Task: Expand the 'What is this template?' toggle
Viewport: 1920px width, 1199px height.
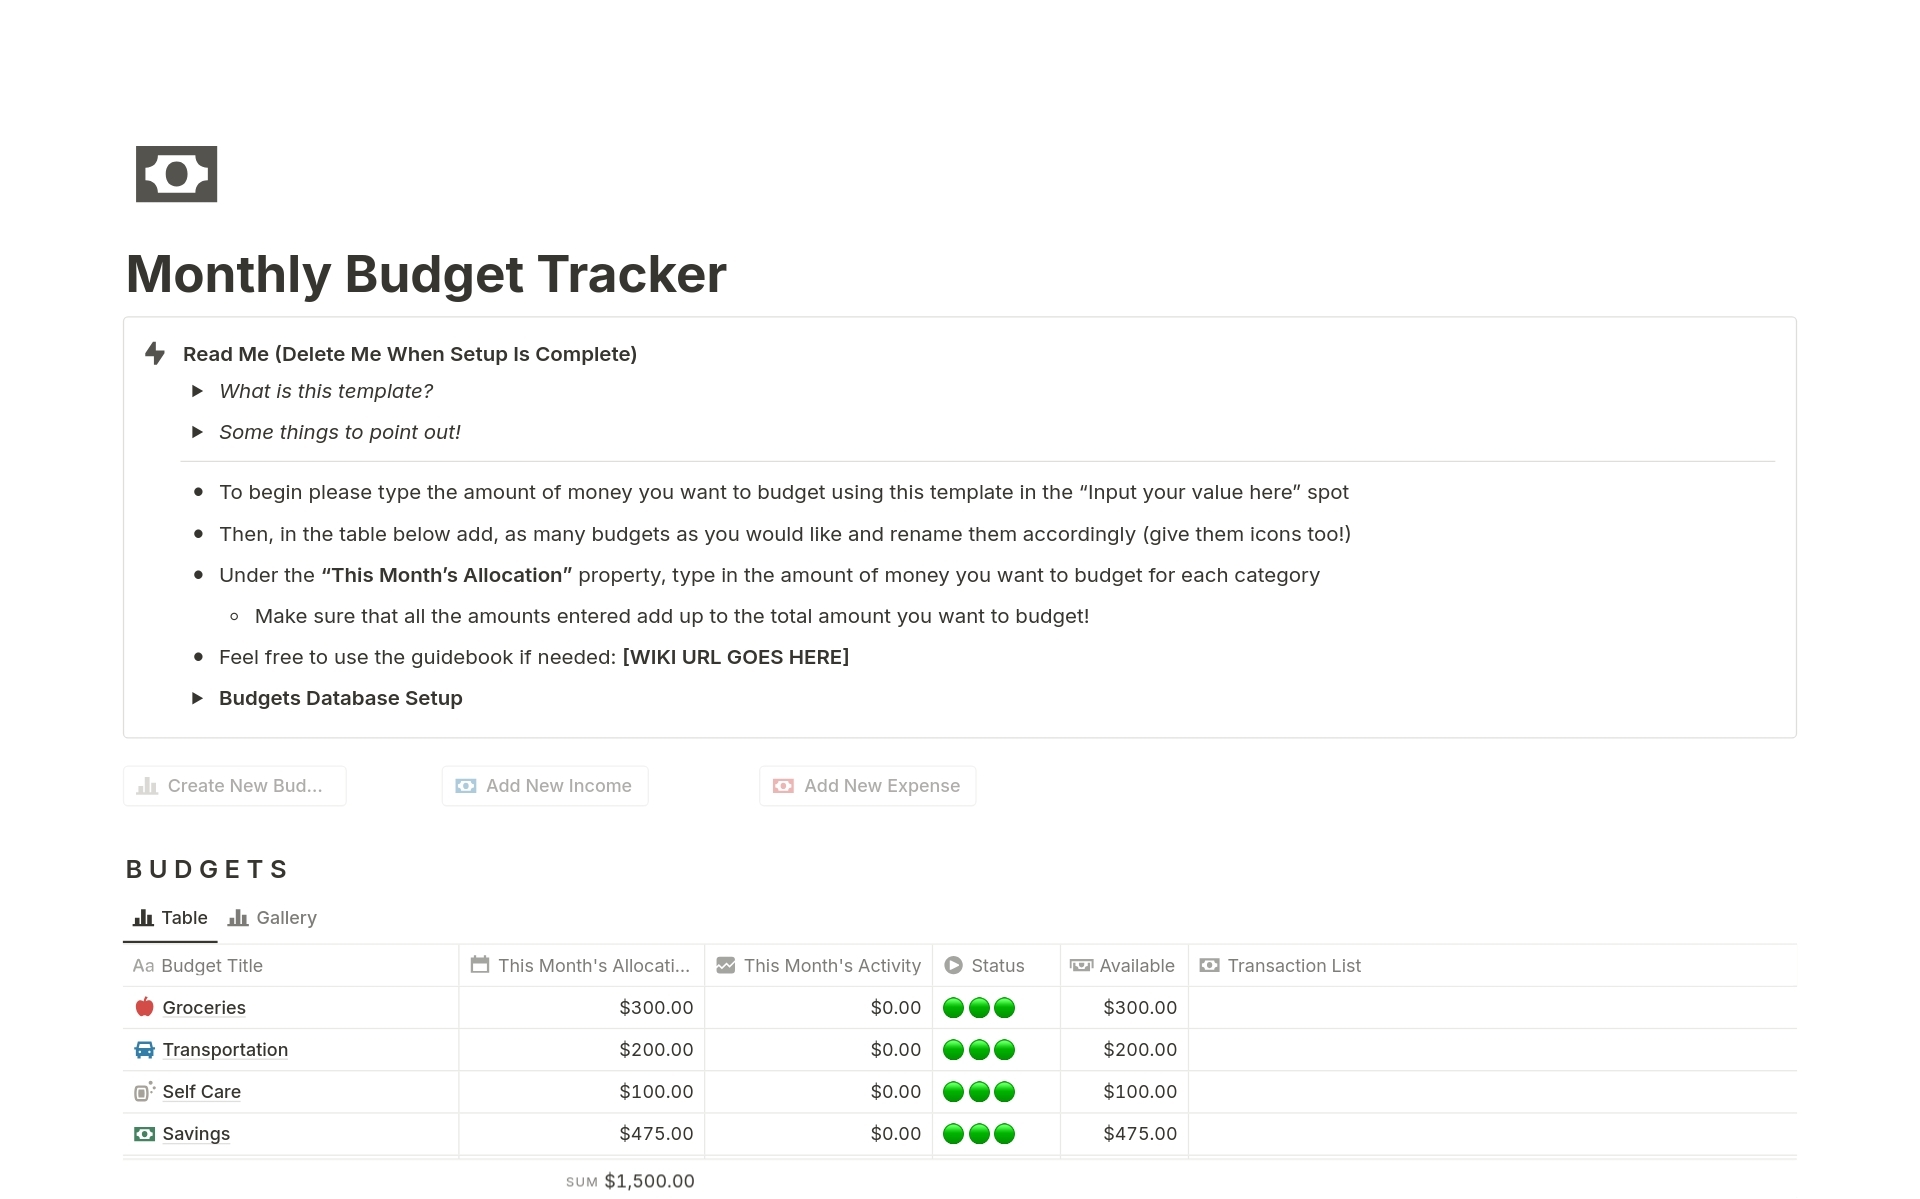Action: click(x=197, y=391)
